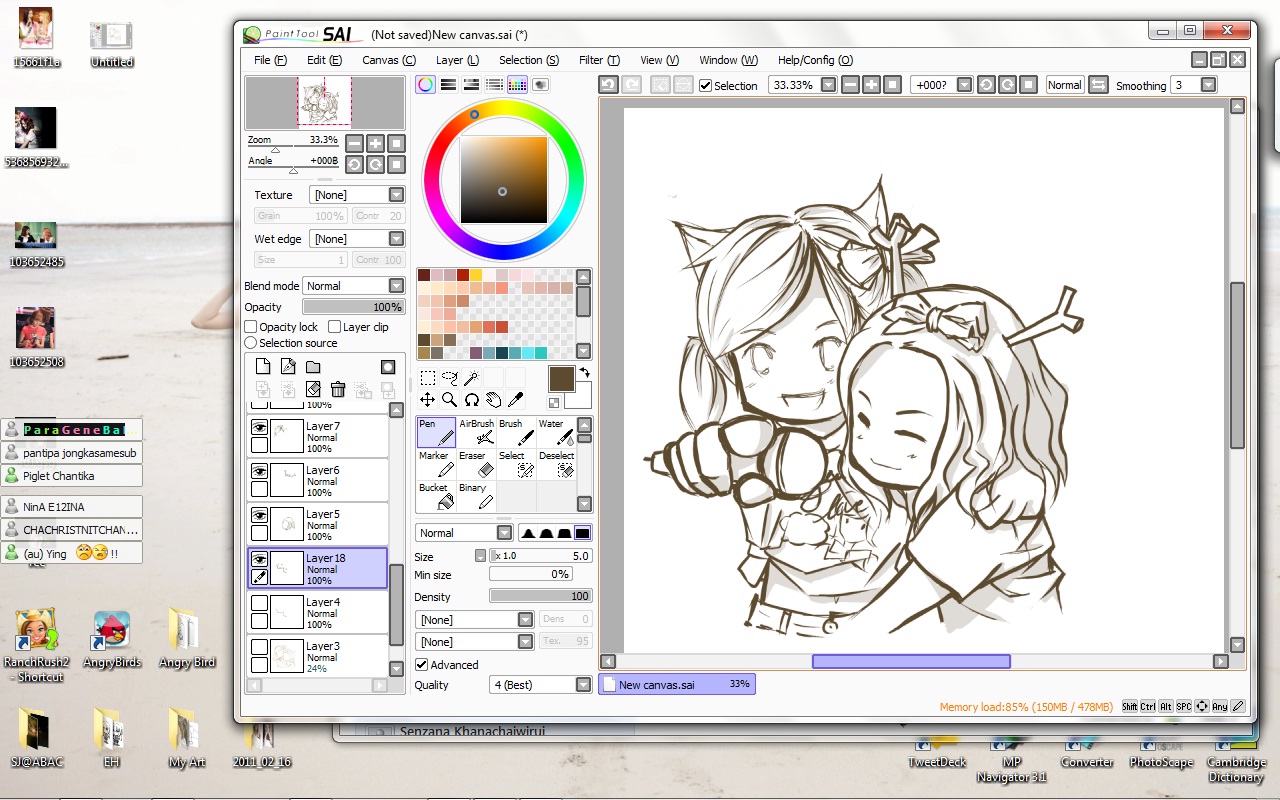
Task: Open the Layer menu
Action: [457, 60]
